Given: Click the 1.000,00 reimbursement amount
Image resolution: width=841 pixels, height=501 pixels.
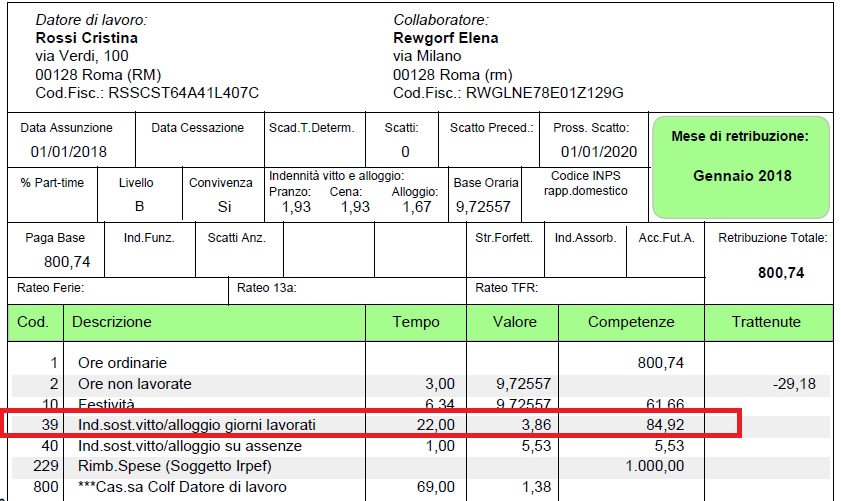Looking at the screenshot, I should 654,466.
